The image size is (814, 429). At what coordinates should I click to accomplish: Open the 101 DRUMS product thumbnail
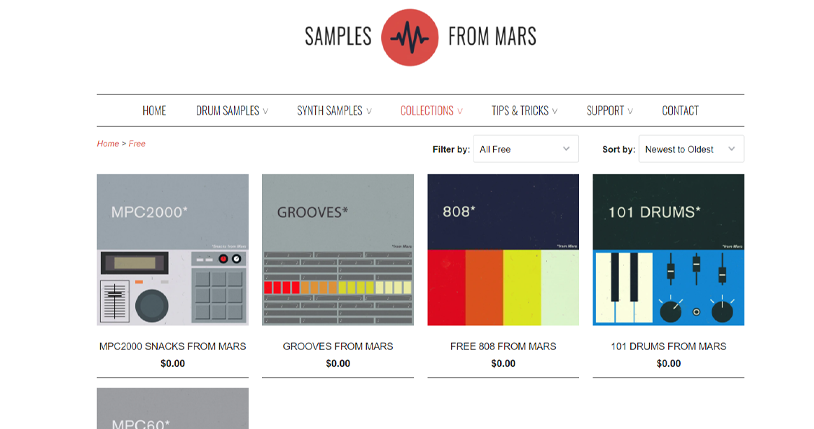click(668, 250)
